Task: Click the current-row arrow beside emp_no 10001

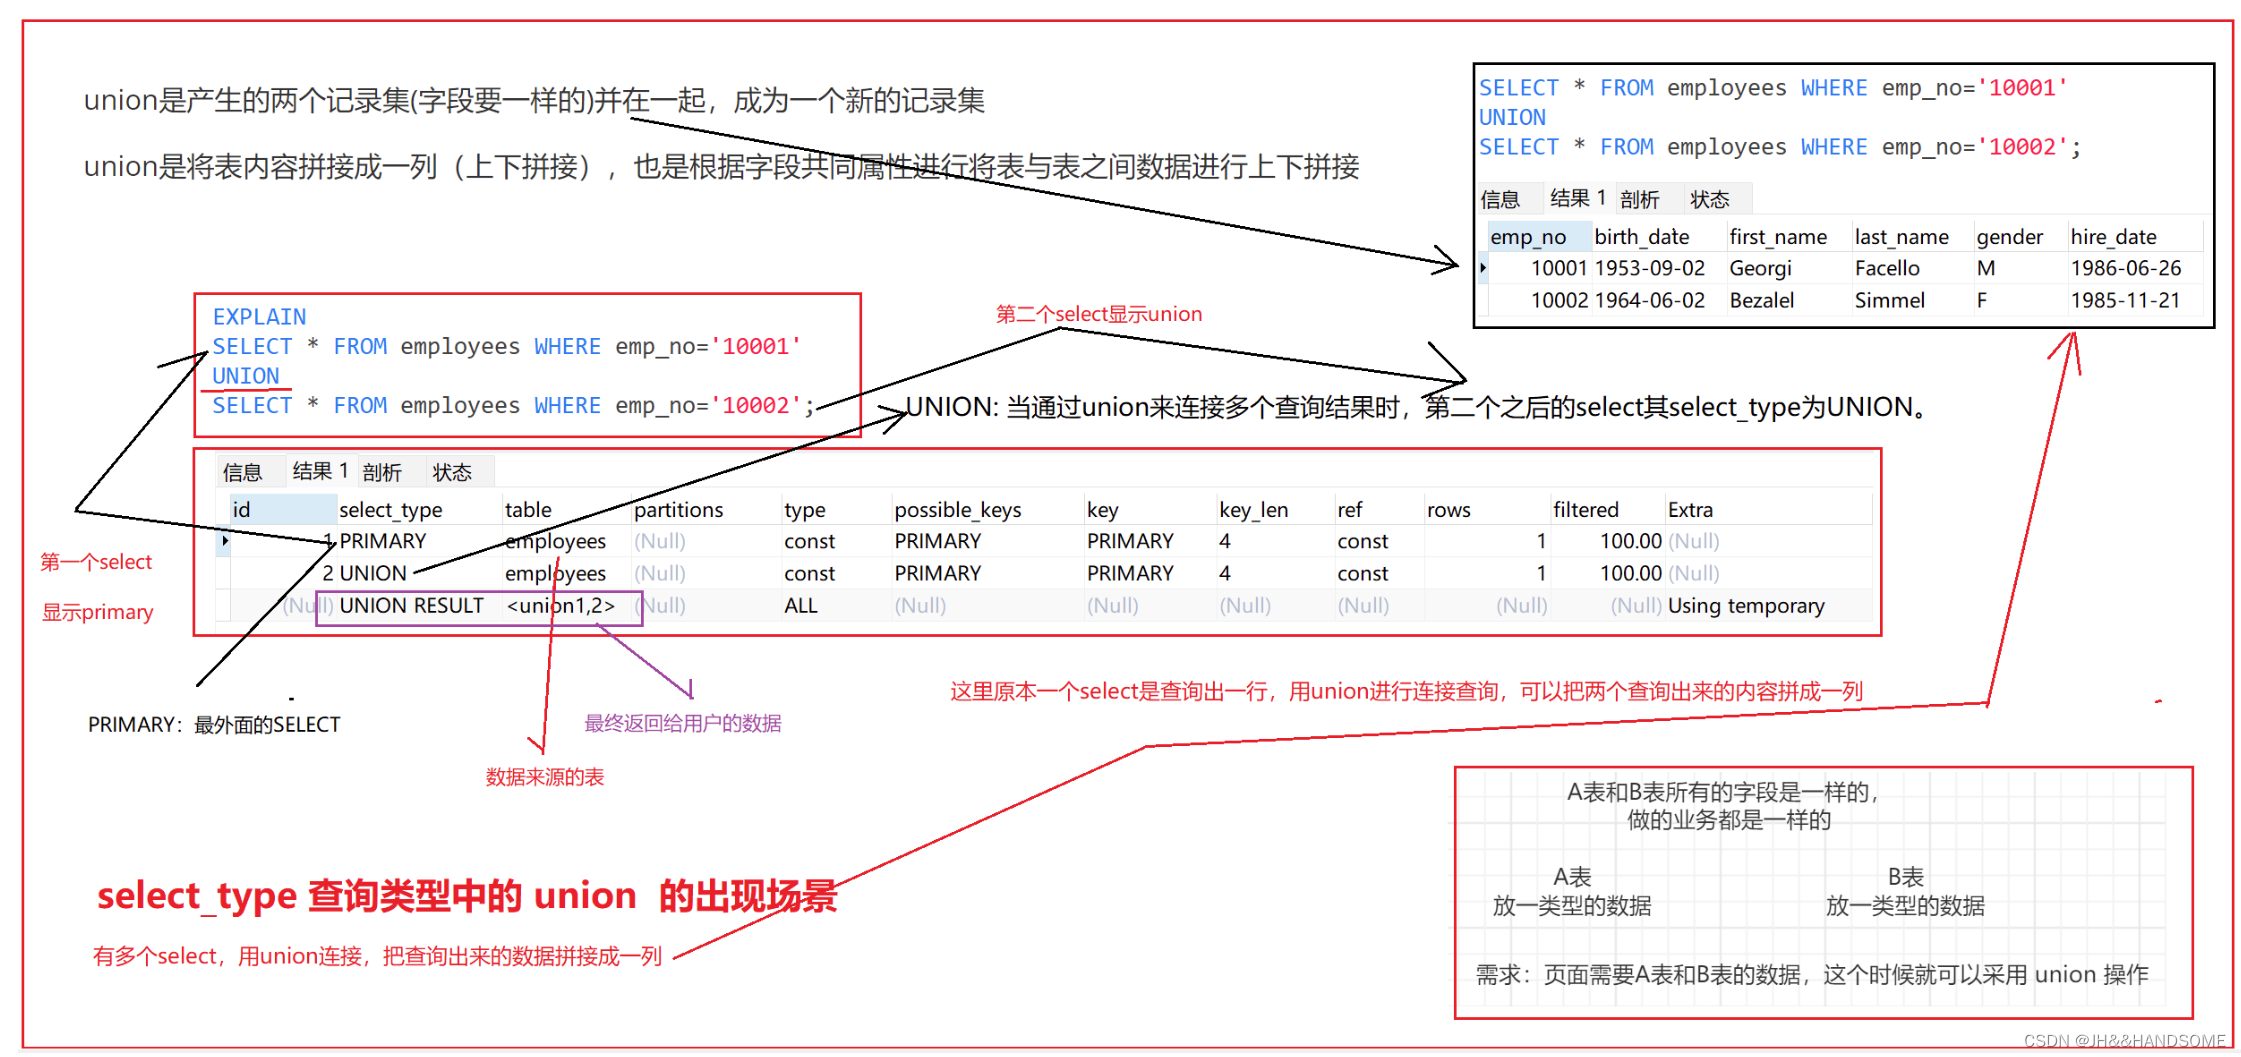Action: click(1482, 268)
